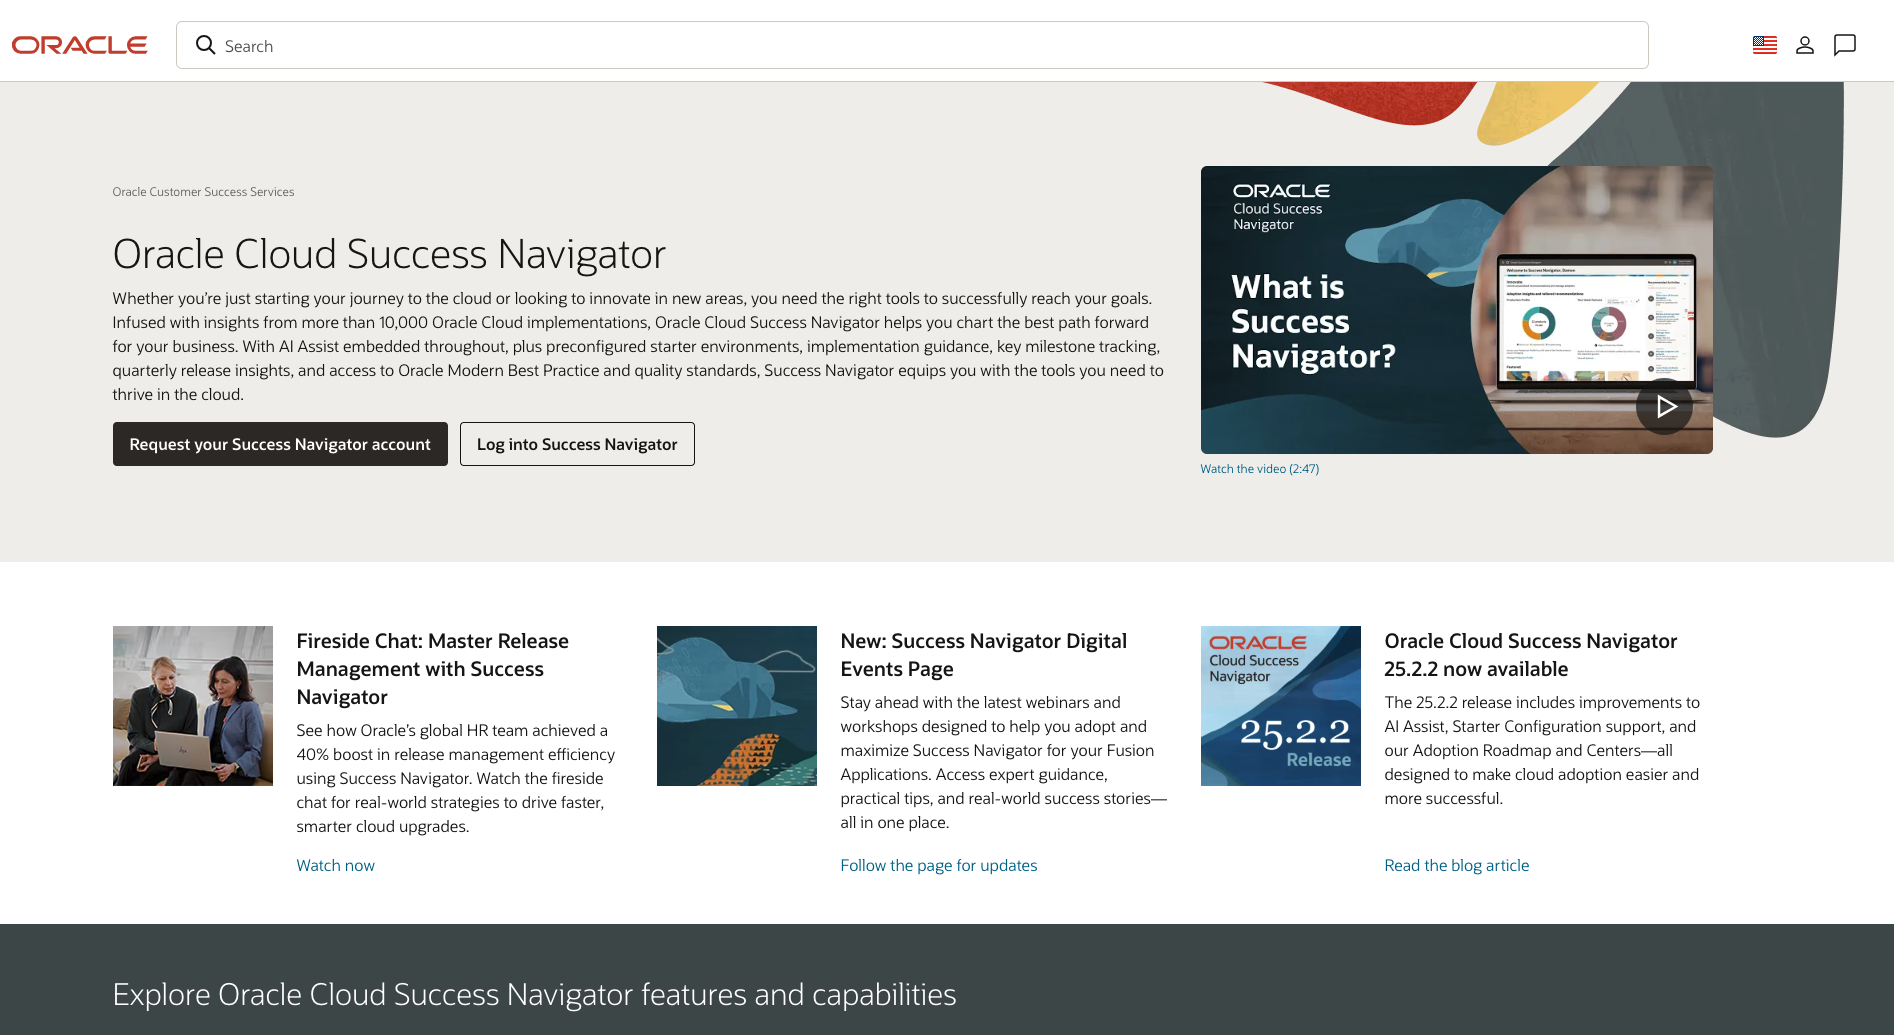Image resolution: width=1894 pixels, height=1035 pixels.
Task: Click the Oracle Customer Success Services breadcrumb
Action: point(203,192)
